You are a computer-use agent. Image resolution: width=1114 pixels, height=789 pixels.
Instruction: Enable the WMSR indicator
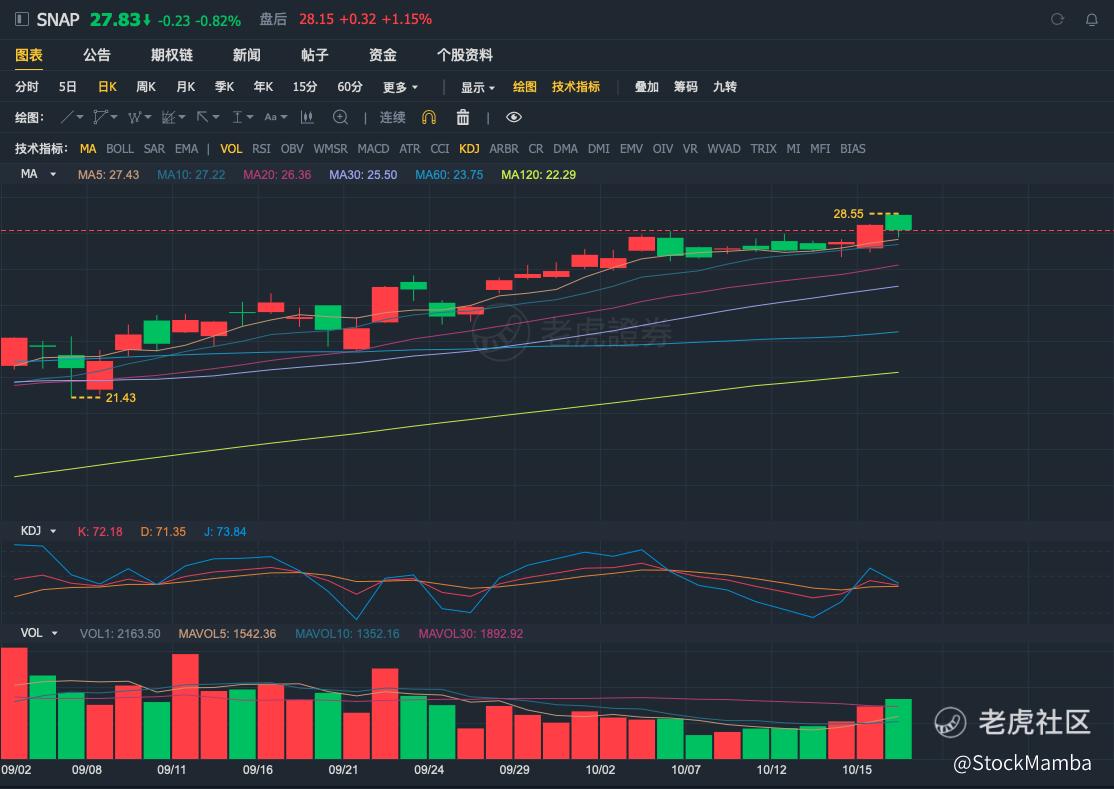coord(330,148)
